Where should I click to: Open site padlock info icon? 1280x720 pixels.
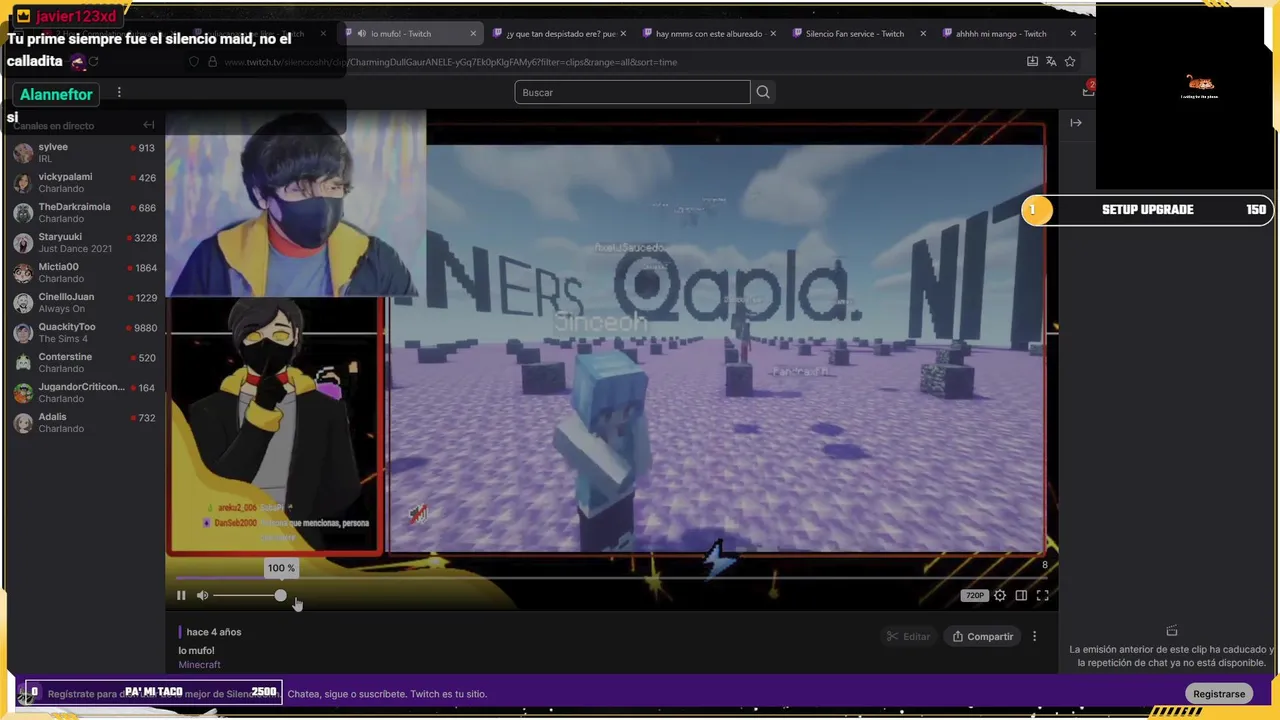pyautogui.click(x=212, y=62)
